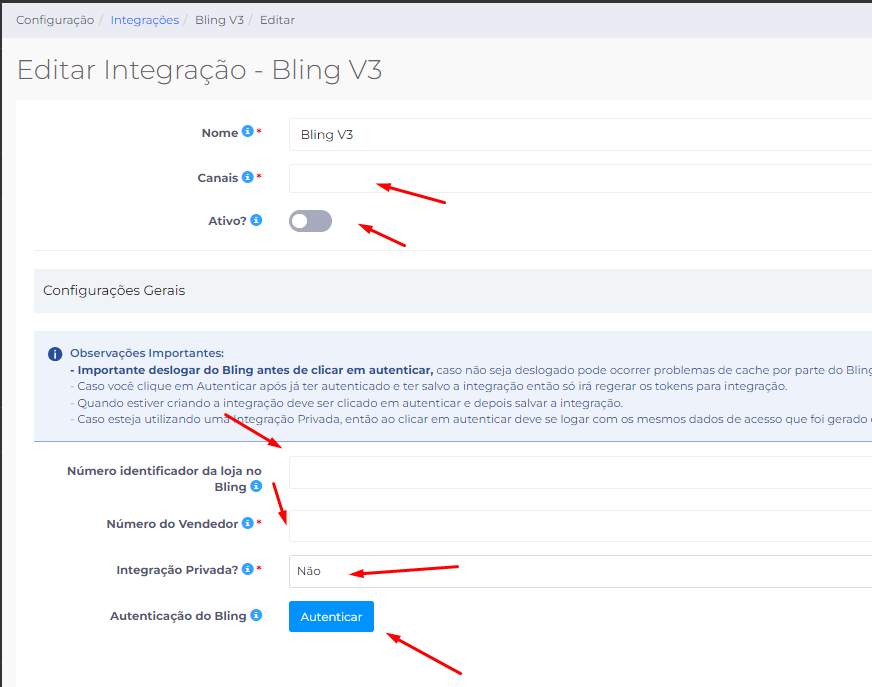Click info icon next to Integração Privada?

point(247,569)
